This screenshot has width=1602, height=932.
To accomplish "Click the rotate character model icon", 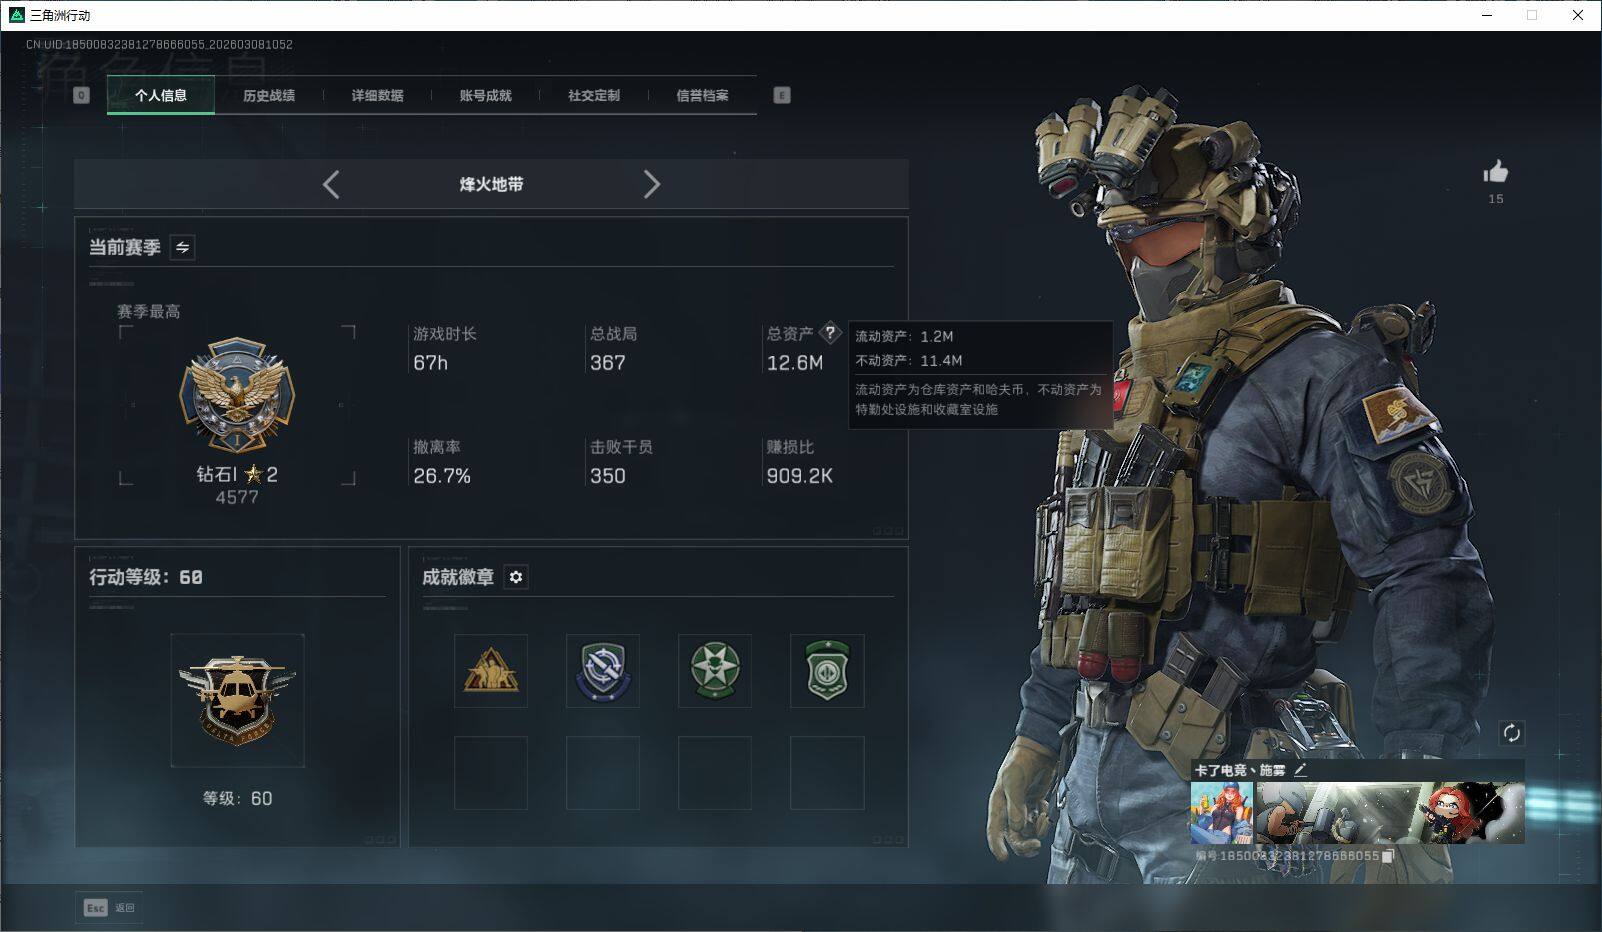I will (x=1511, y=733).
